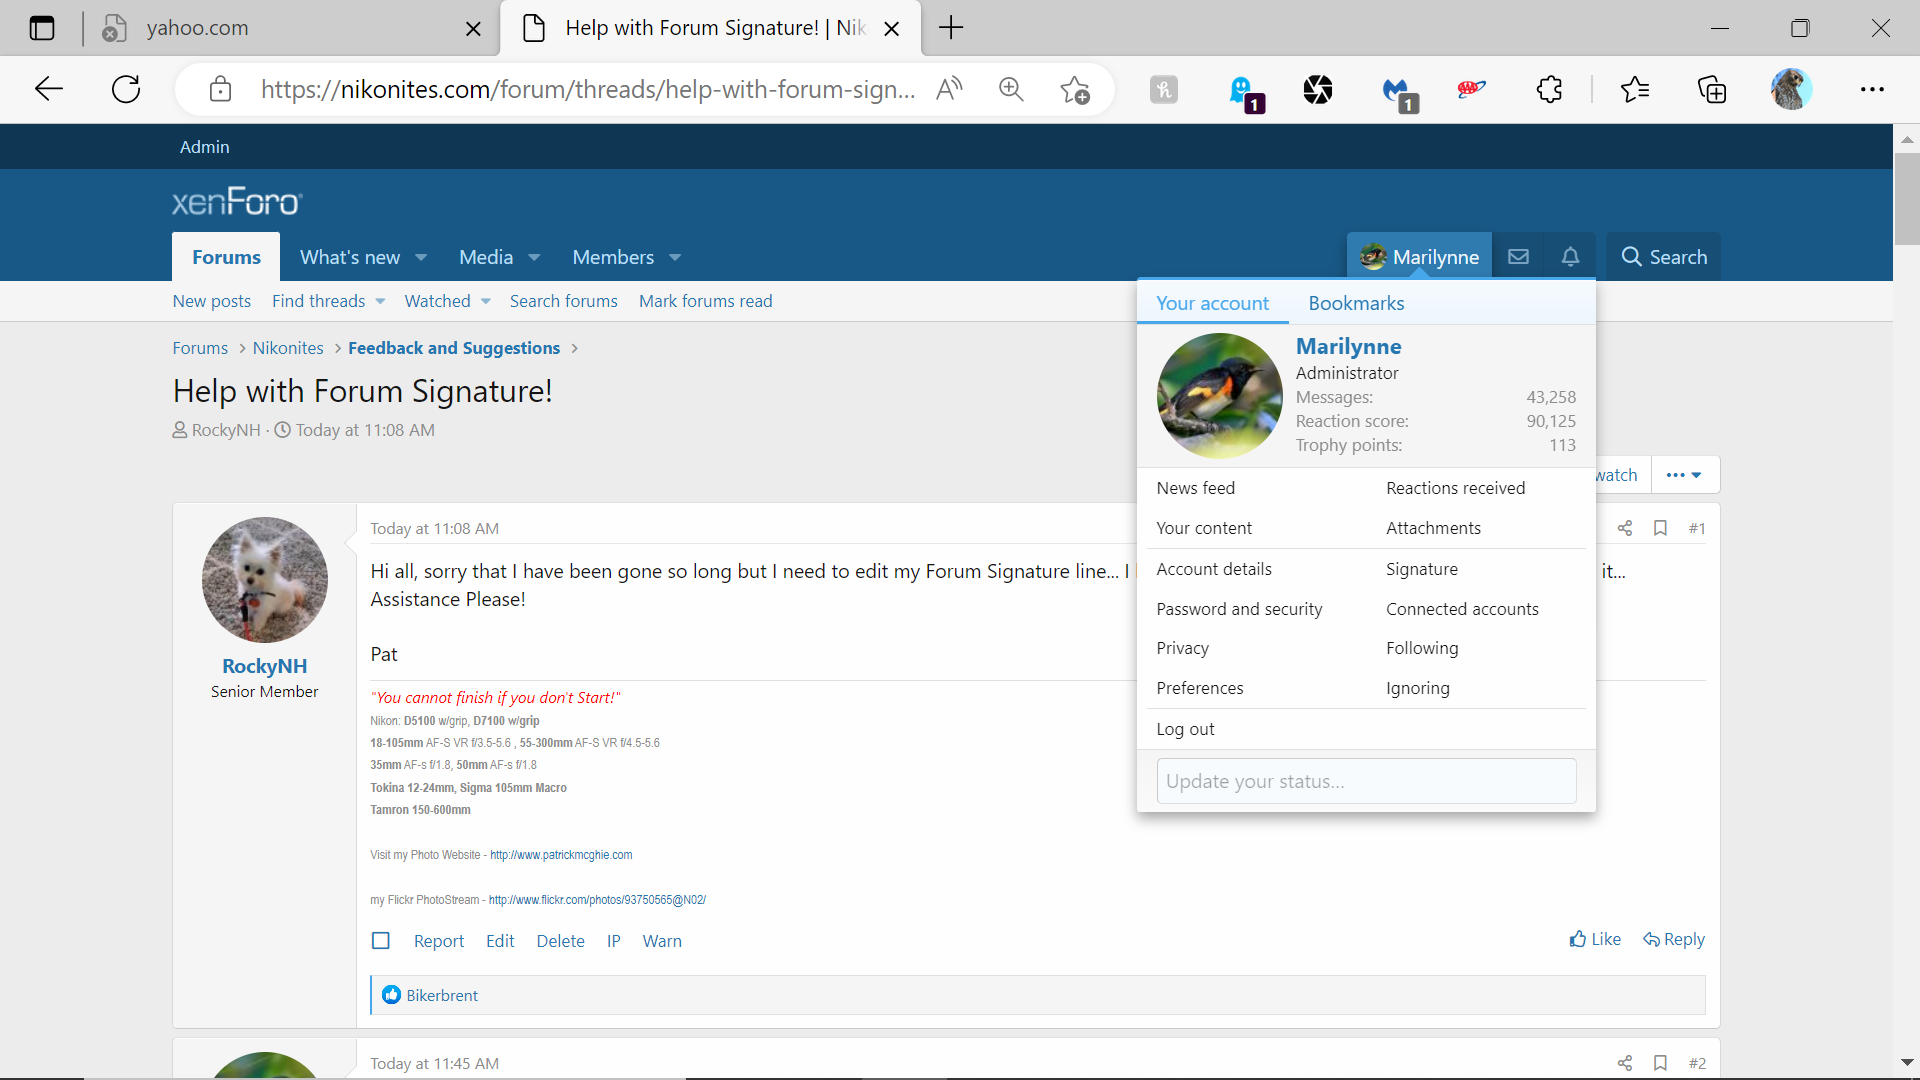Open the browser Extensions puzzle icon
Viewport: 1920px width, 1080px height.
(1549, 89)
